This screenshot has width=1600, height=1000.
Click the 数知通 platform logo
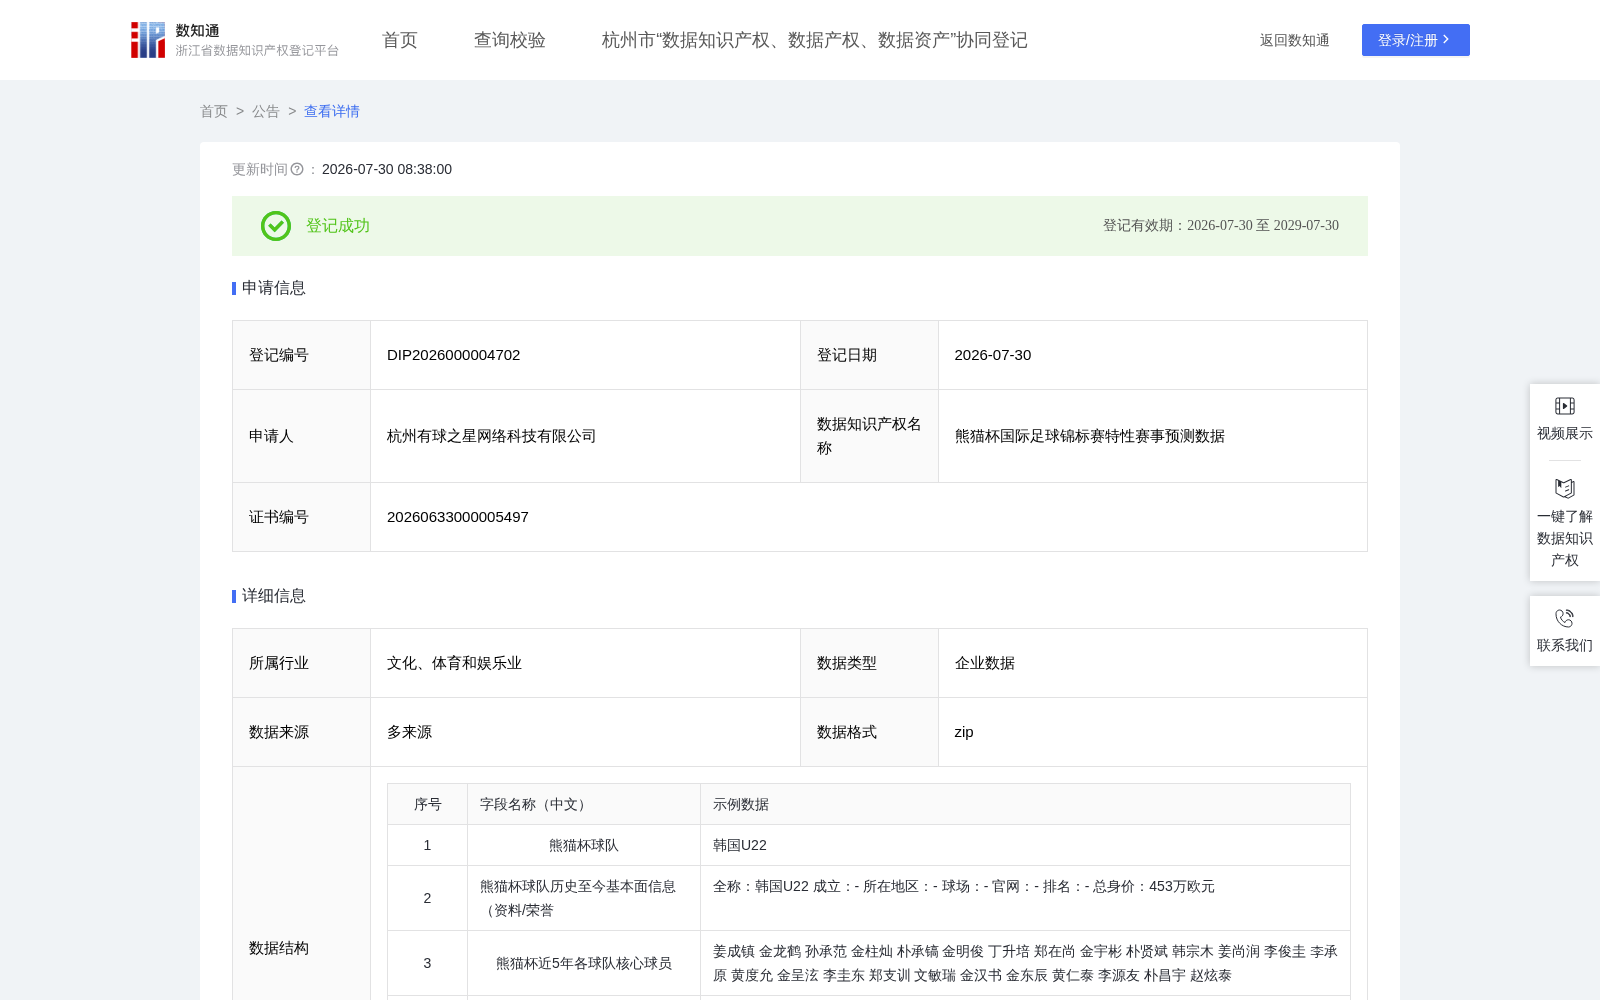point(234,40)
